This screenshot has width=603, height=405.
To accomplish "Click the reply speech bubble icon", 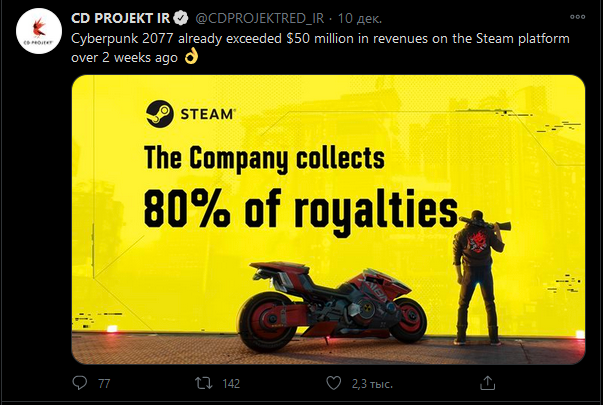I will click(x=81, y=383).
